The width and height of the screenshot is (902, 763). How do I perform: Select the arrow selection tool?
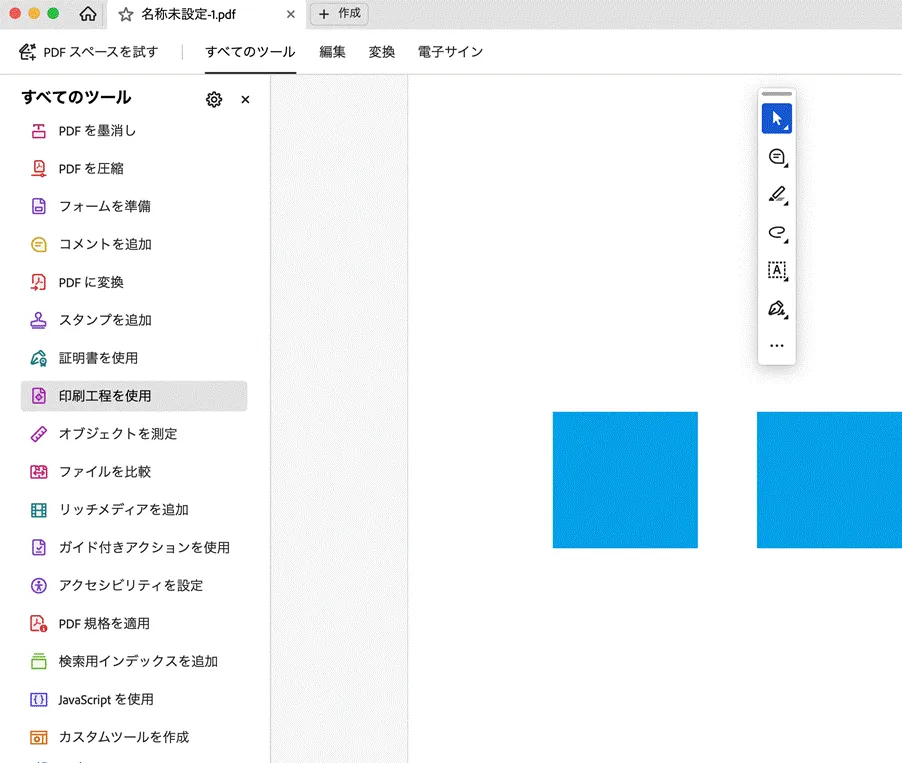[777, 118]
